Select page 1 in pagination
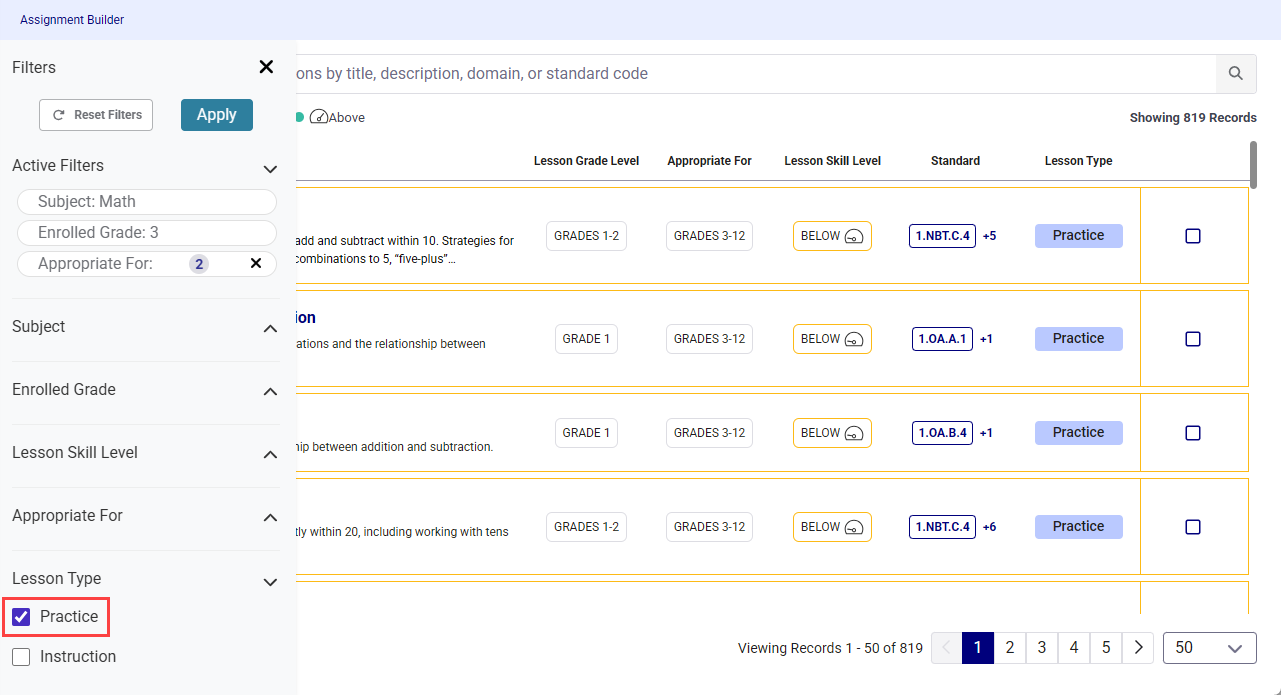1281x695 pixels. click(x=978, y=648)
